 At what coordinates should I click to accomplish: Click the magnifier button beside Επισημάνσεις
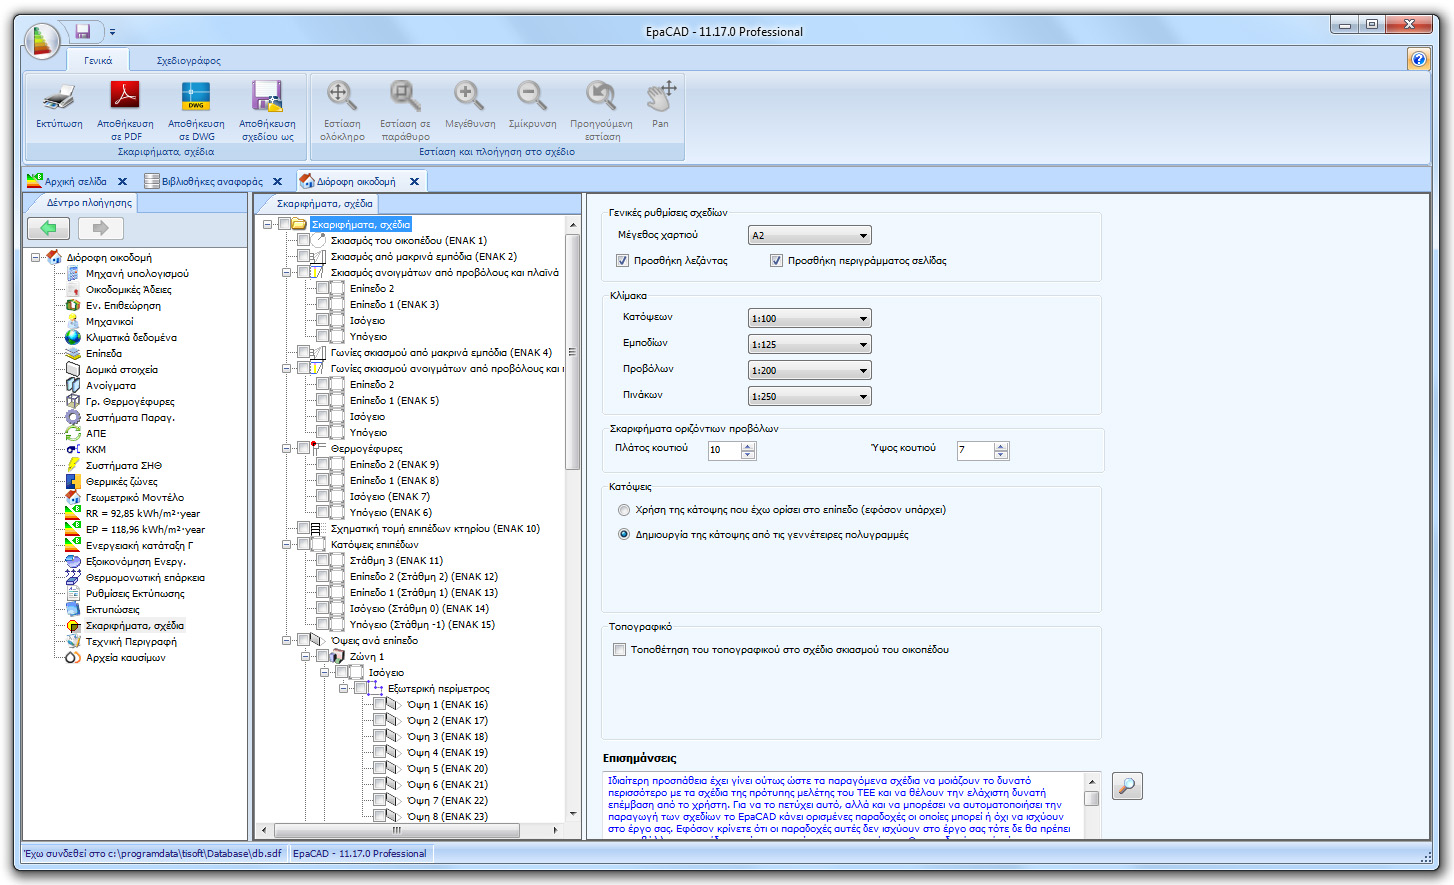point(1126,786)
